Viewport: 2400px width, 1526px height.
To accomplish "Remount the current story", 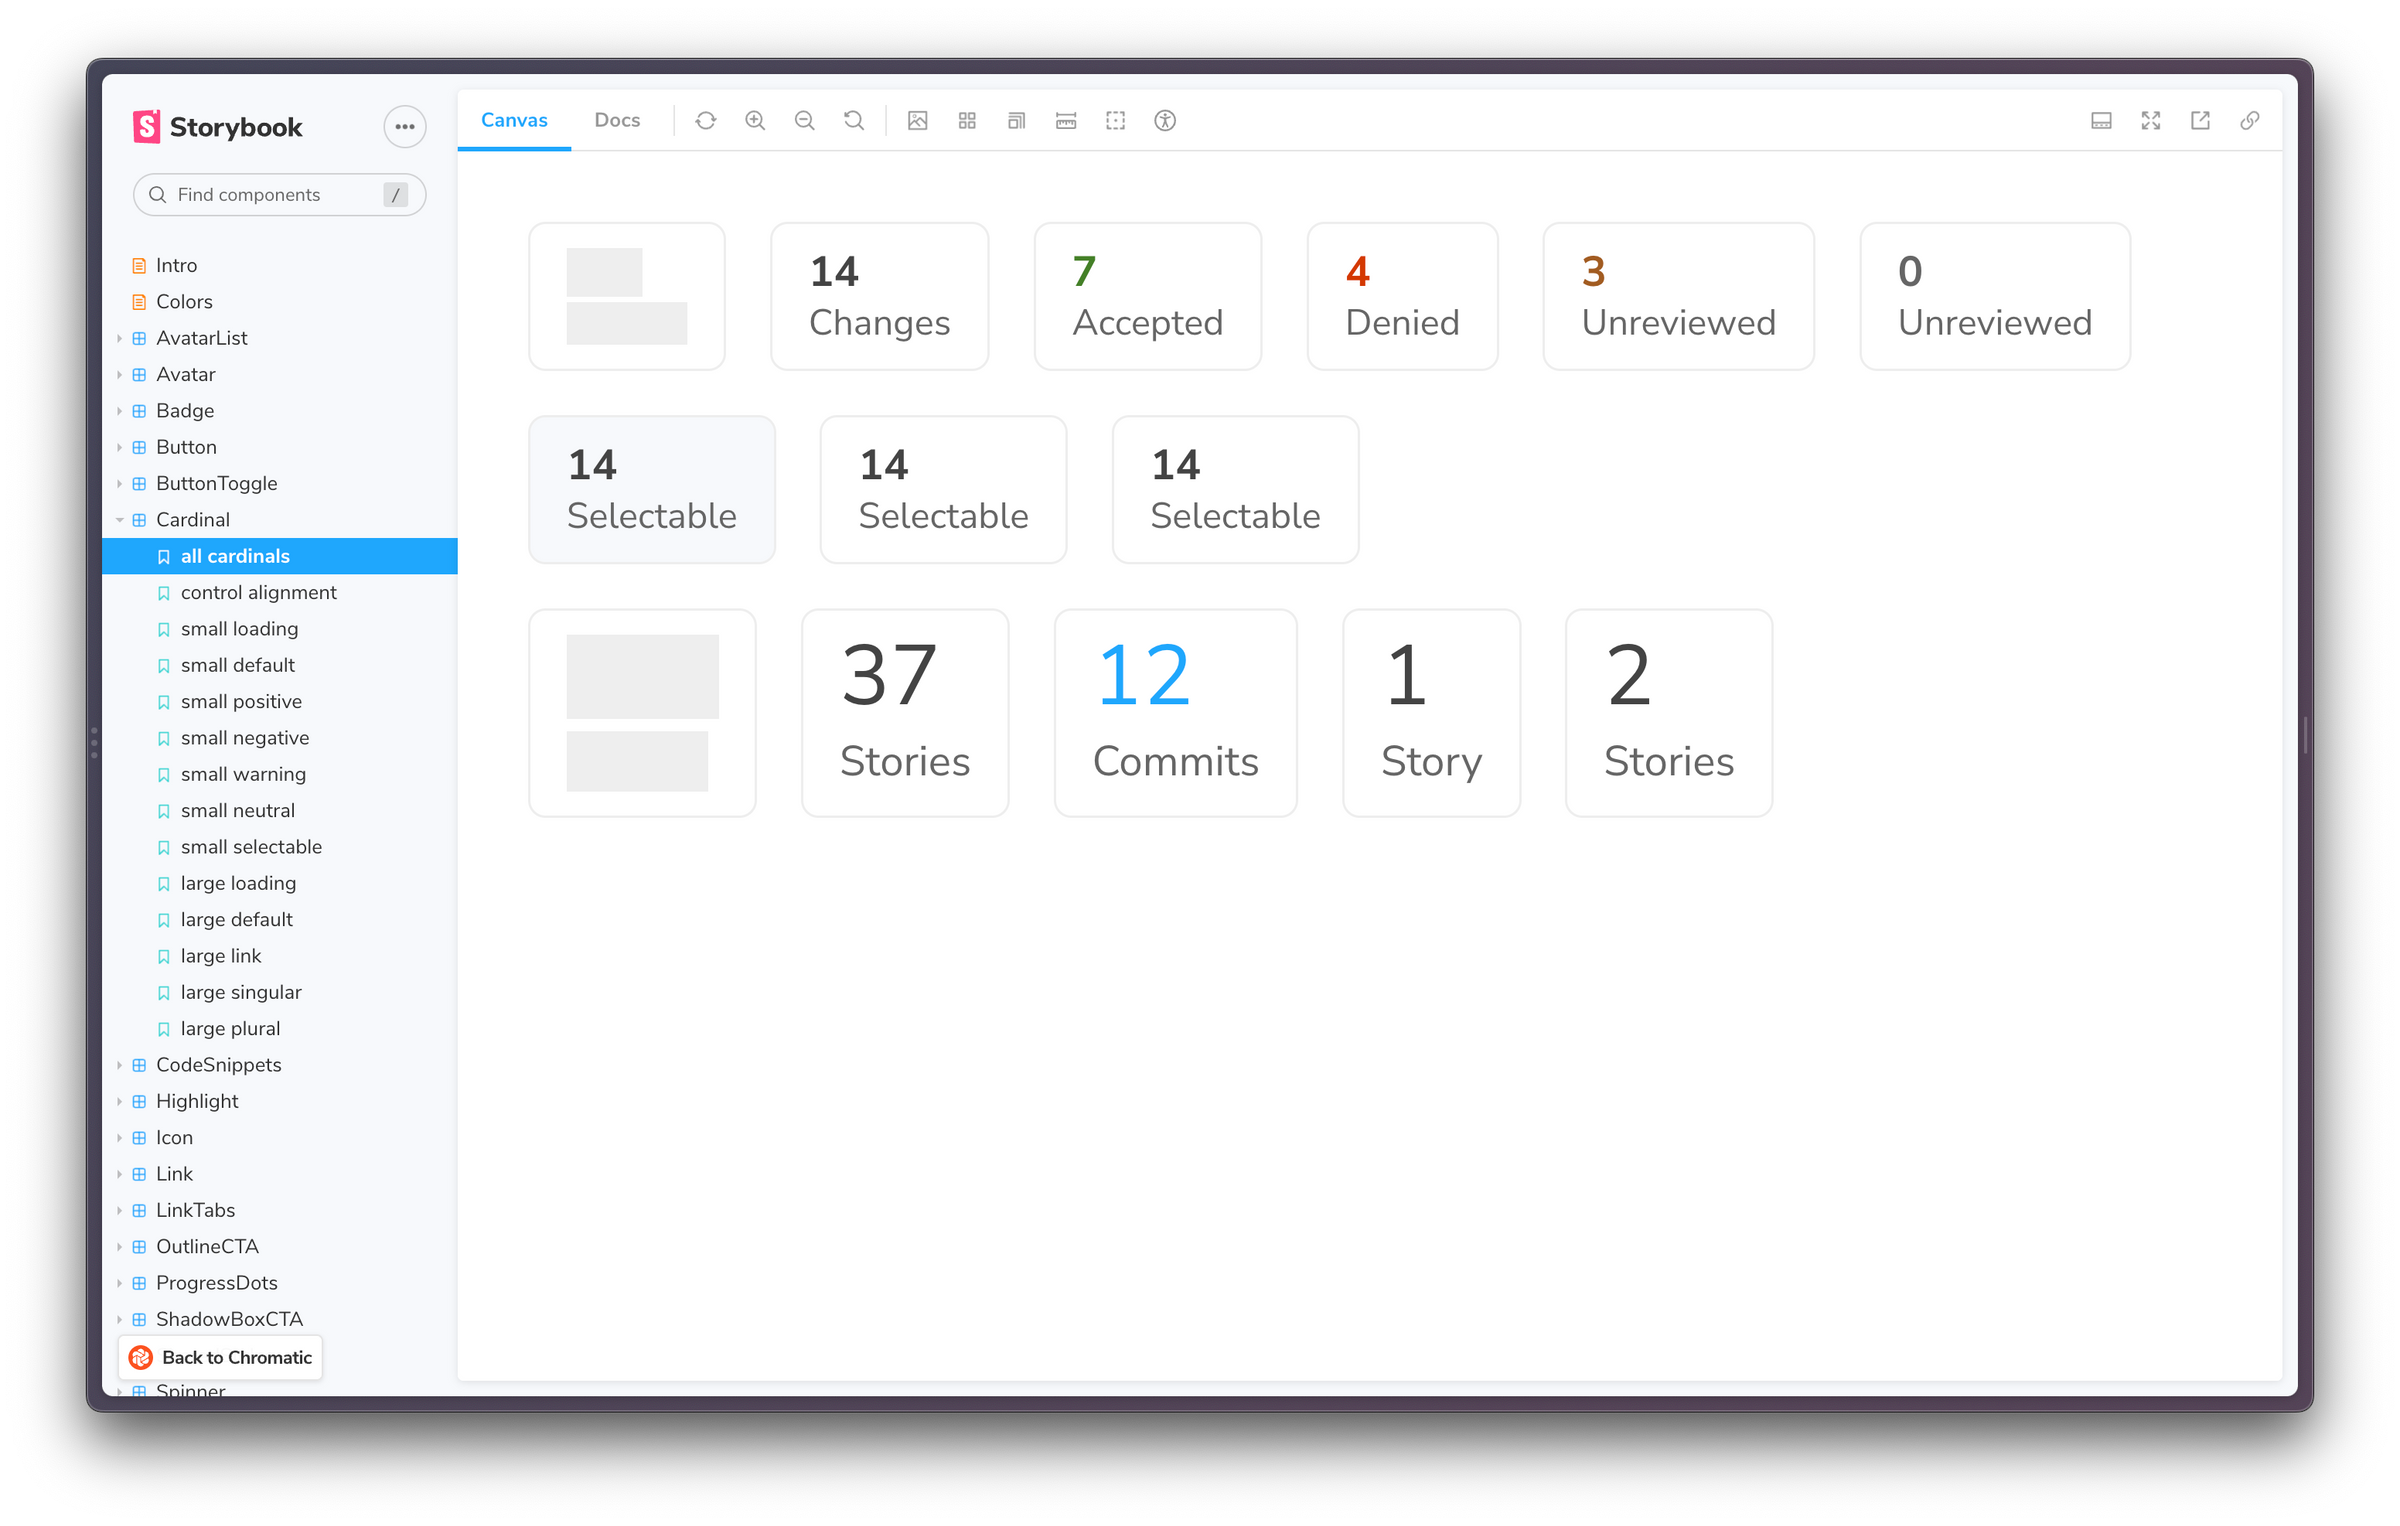I will click(707, 120).
